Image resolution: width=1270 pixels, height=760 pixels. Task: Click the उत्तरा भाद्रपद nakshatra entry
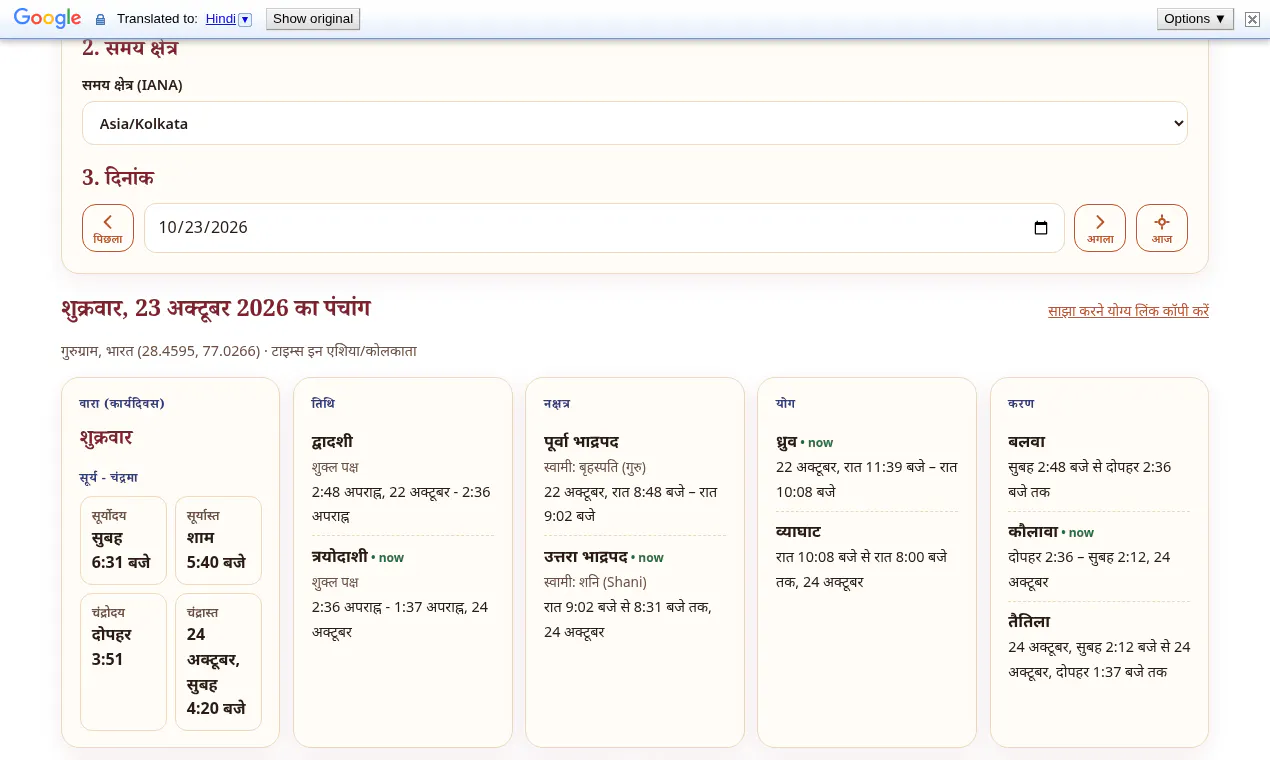point(635,594)
